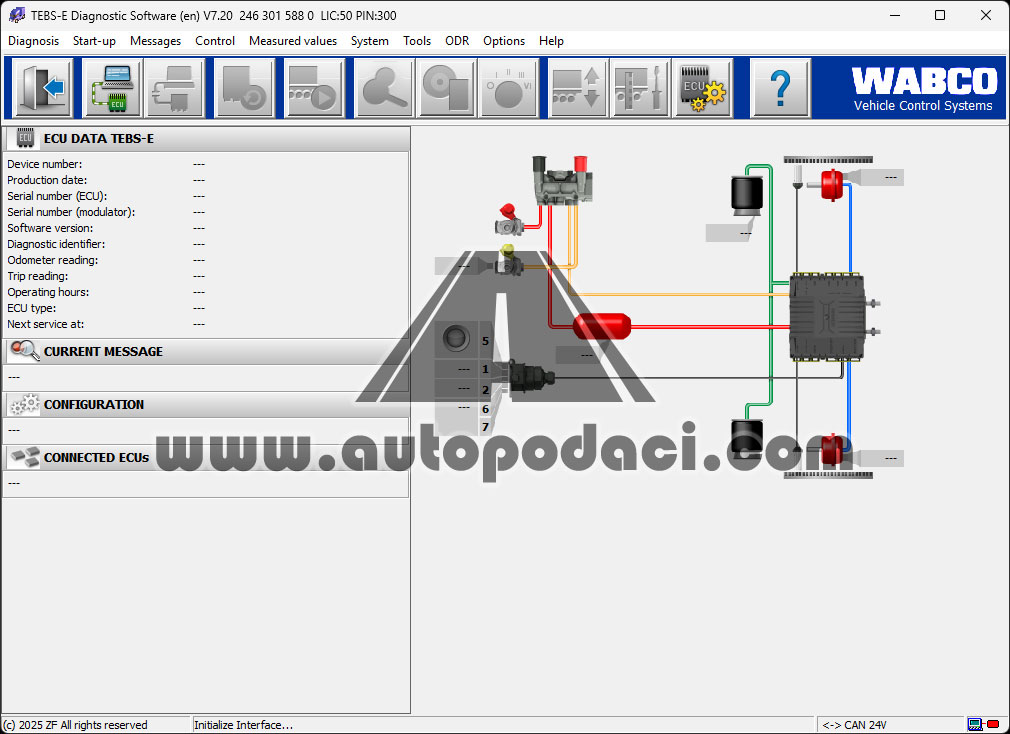Open the Messages menu
The image size is (1010, 734).
(155, 41)
